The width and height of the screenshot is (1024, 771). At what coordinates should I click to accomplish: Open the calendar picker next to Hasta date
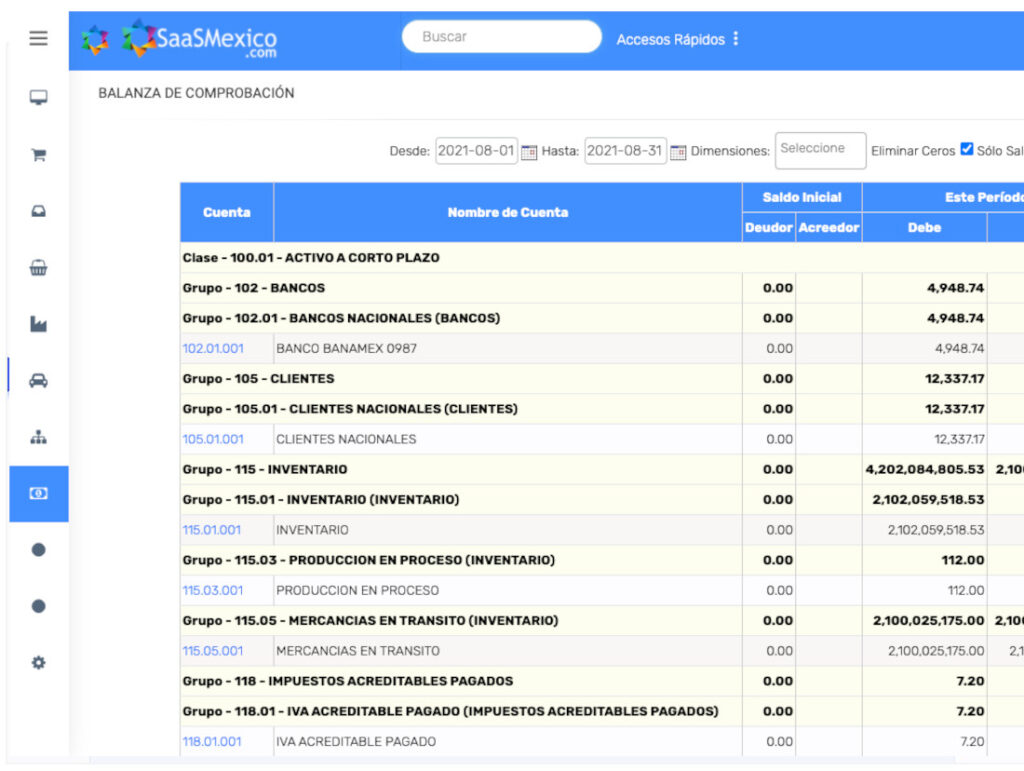[x=679, y=150]
